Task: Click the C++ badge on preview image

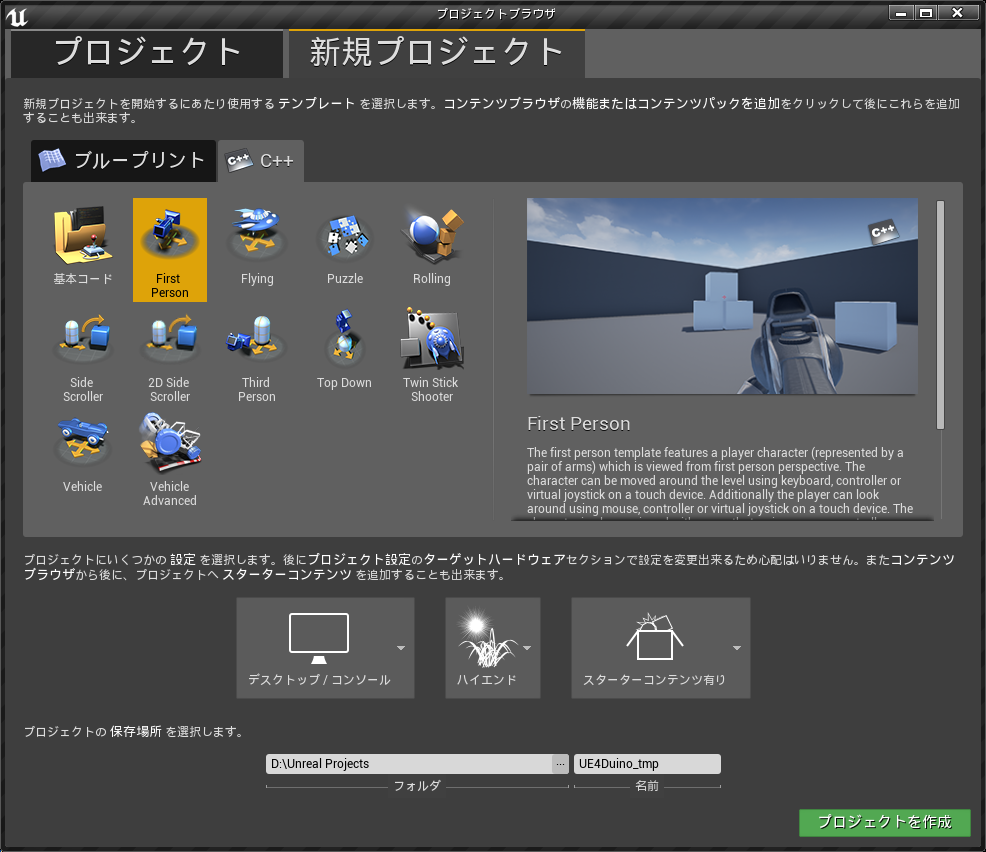Action: tap(883, 231)
